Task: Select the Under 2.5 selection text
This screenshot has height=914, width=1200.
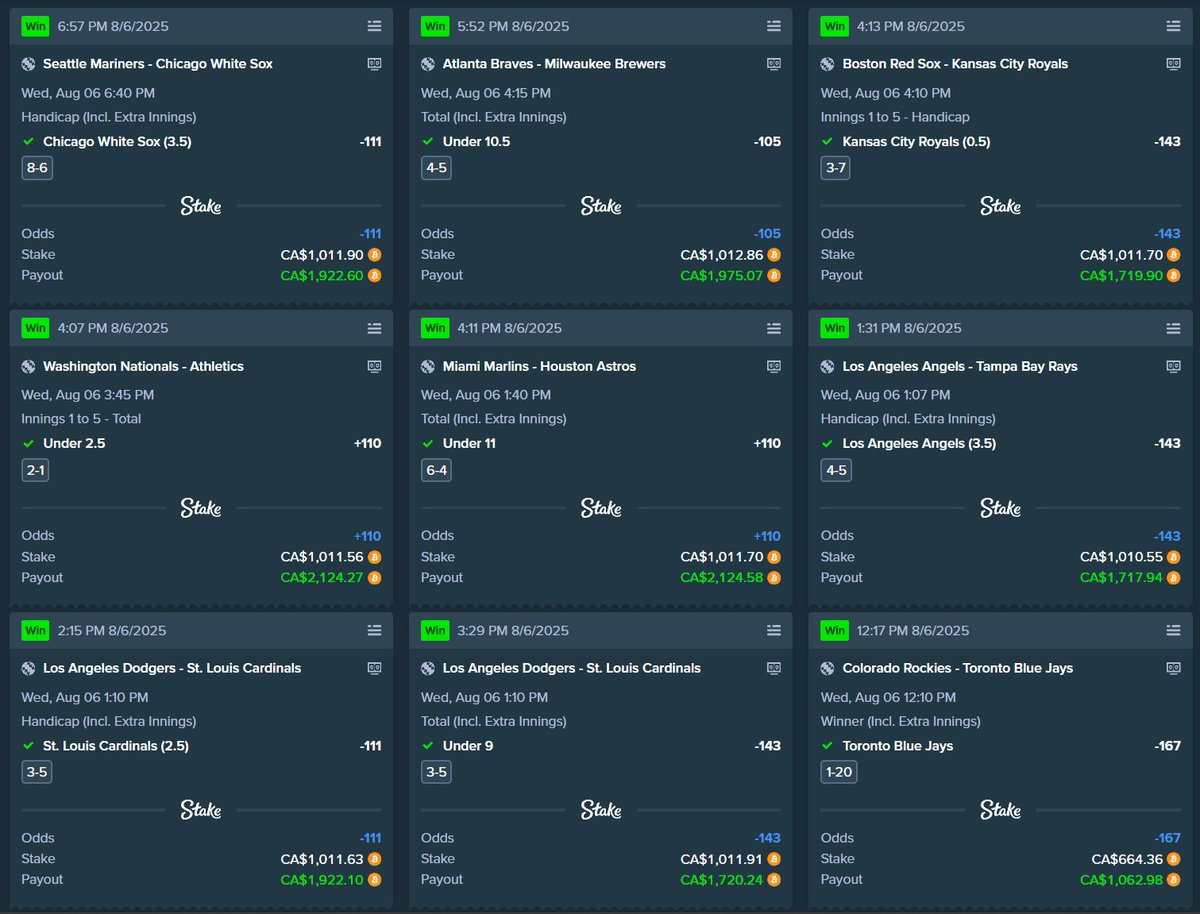Action: click(72, 444)
